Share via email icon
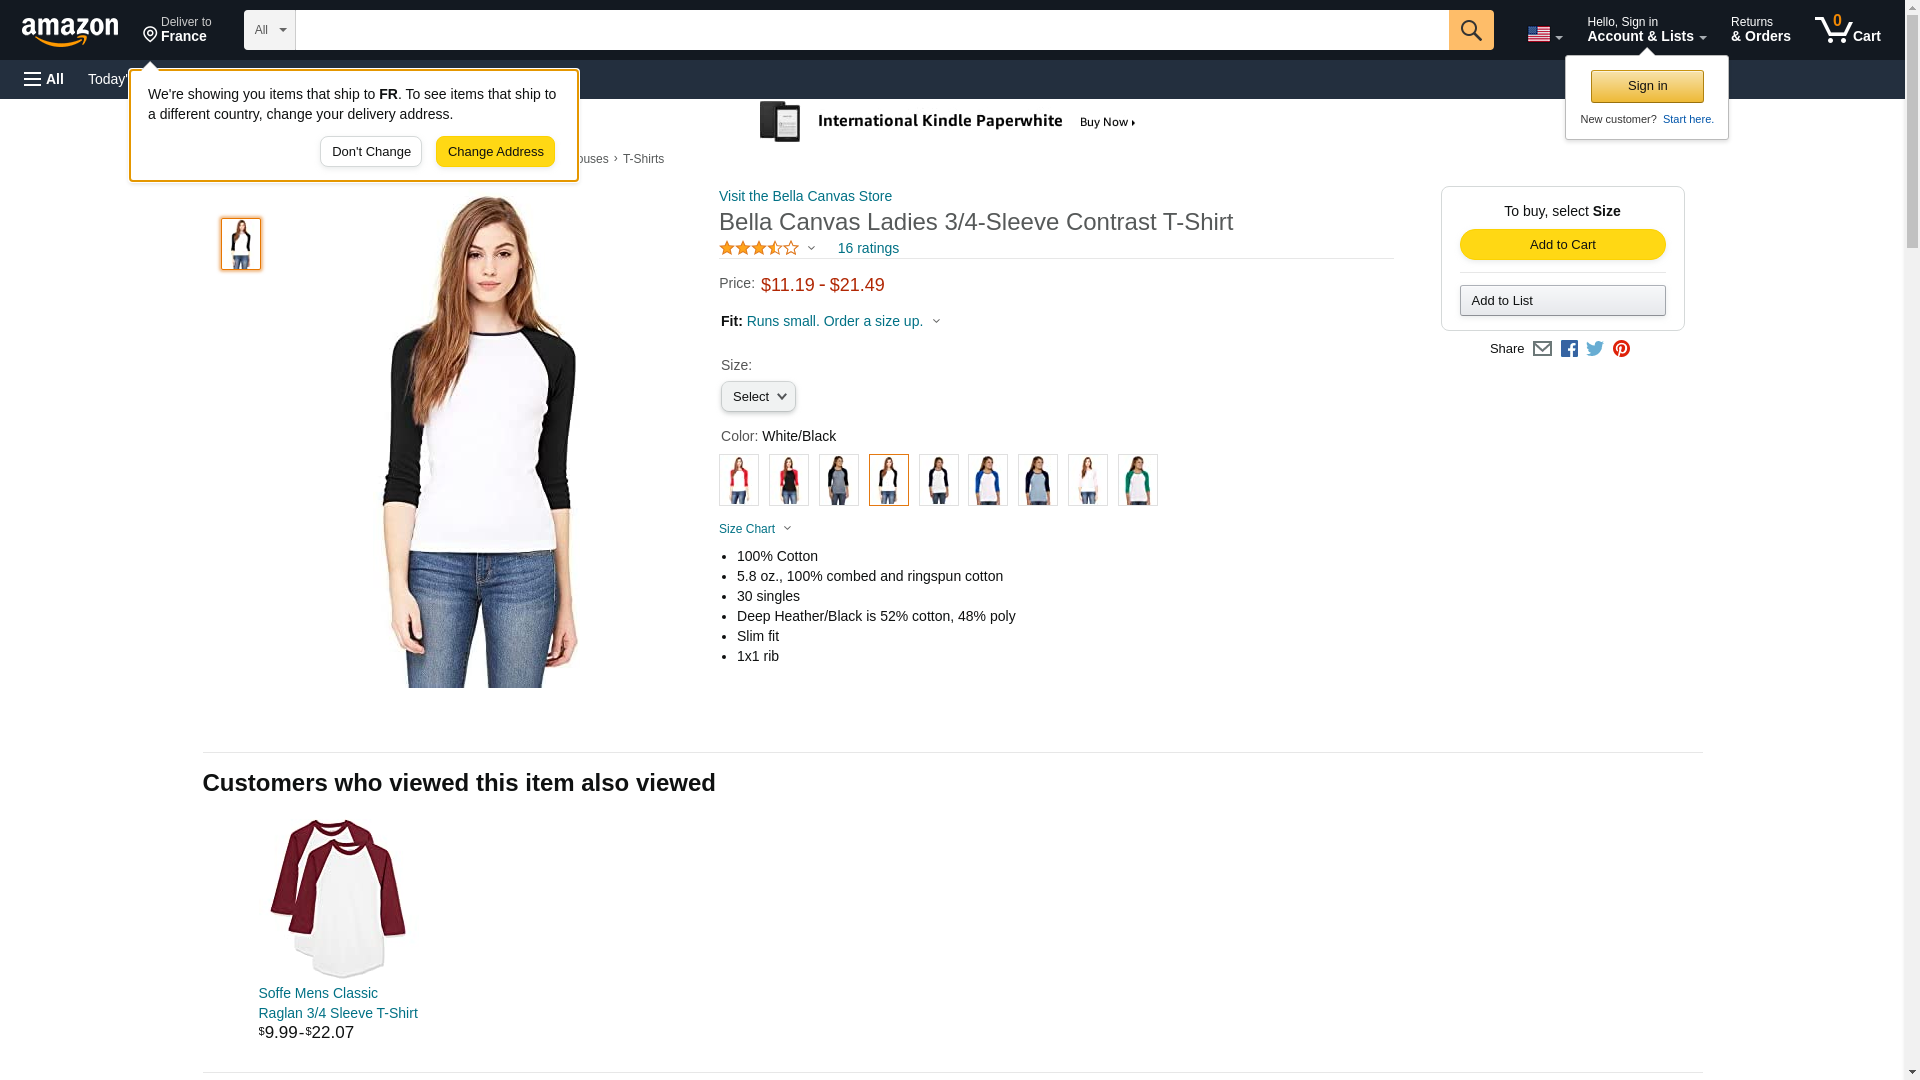The image size is (1920, 1080). (1542, 349)
